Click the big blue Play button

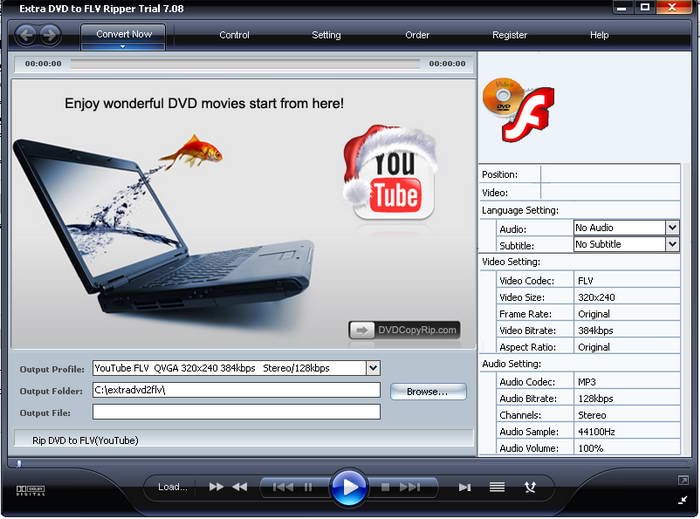(349, 487)
